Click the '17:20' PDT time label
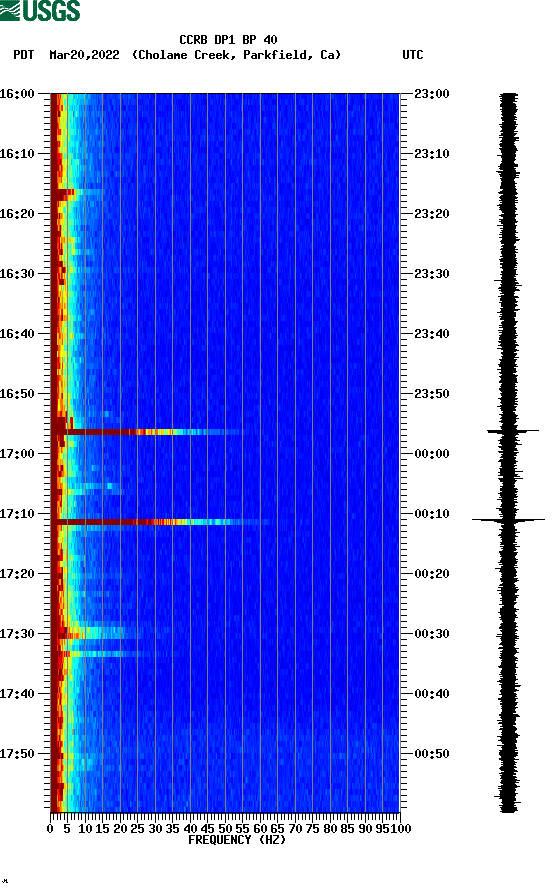The image size is (552, 892). pos(17,574)
